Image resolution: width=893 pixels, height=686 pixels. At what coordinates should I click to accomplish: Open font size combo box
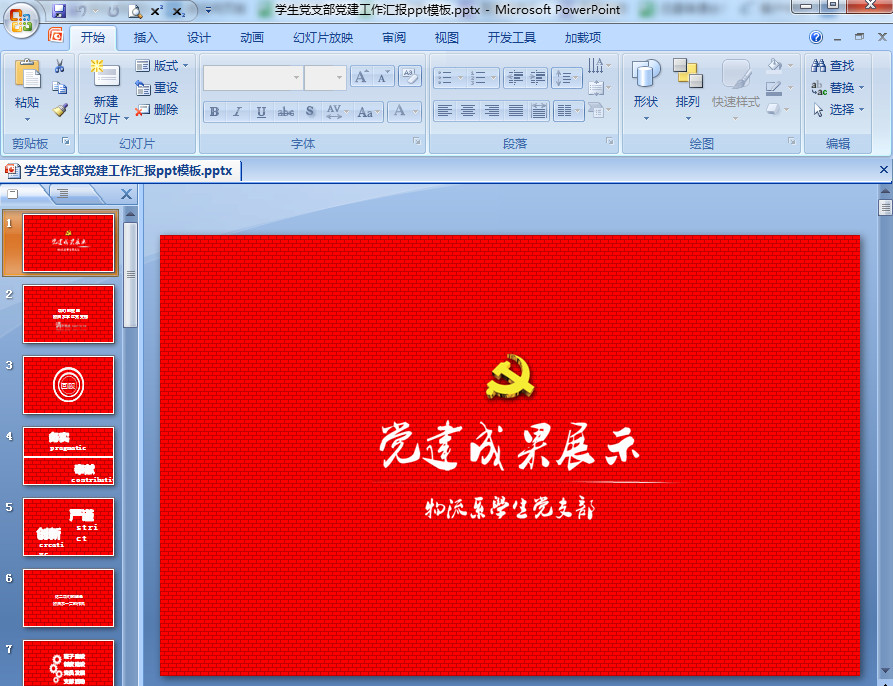click(x=325, y=77)
